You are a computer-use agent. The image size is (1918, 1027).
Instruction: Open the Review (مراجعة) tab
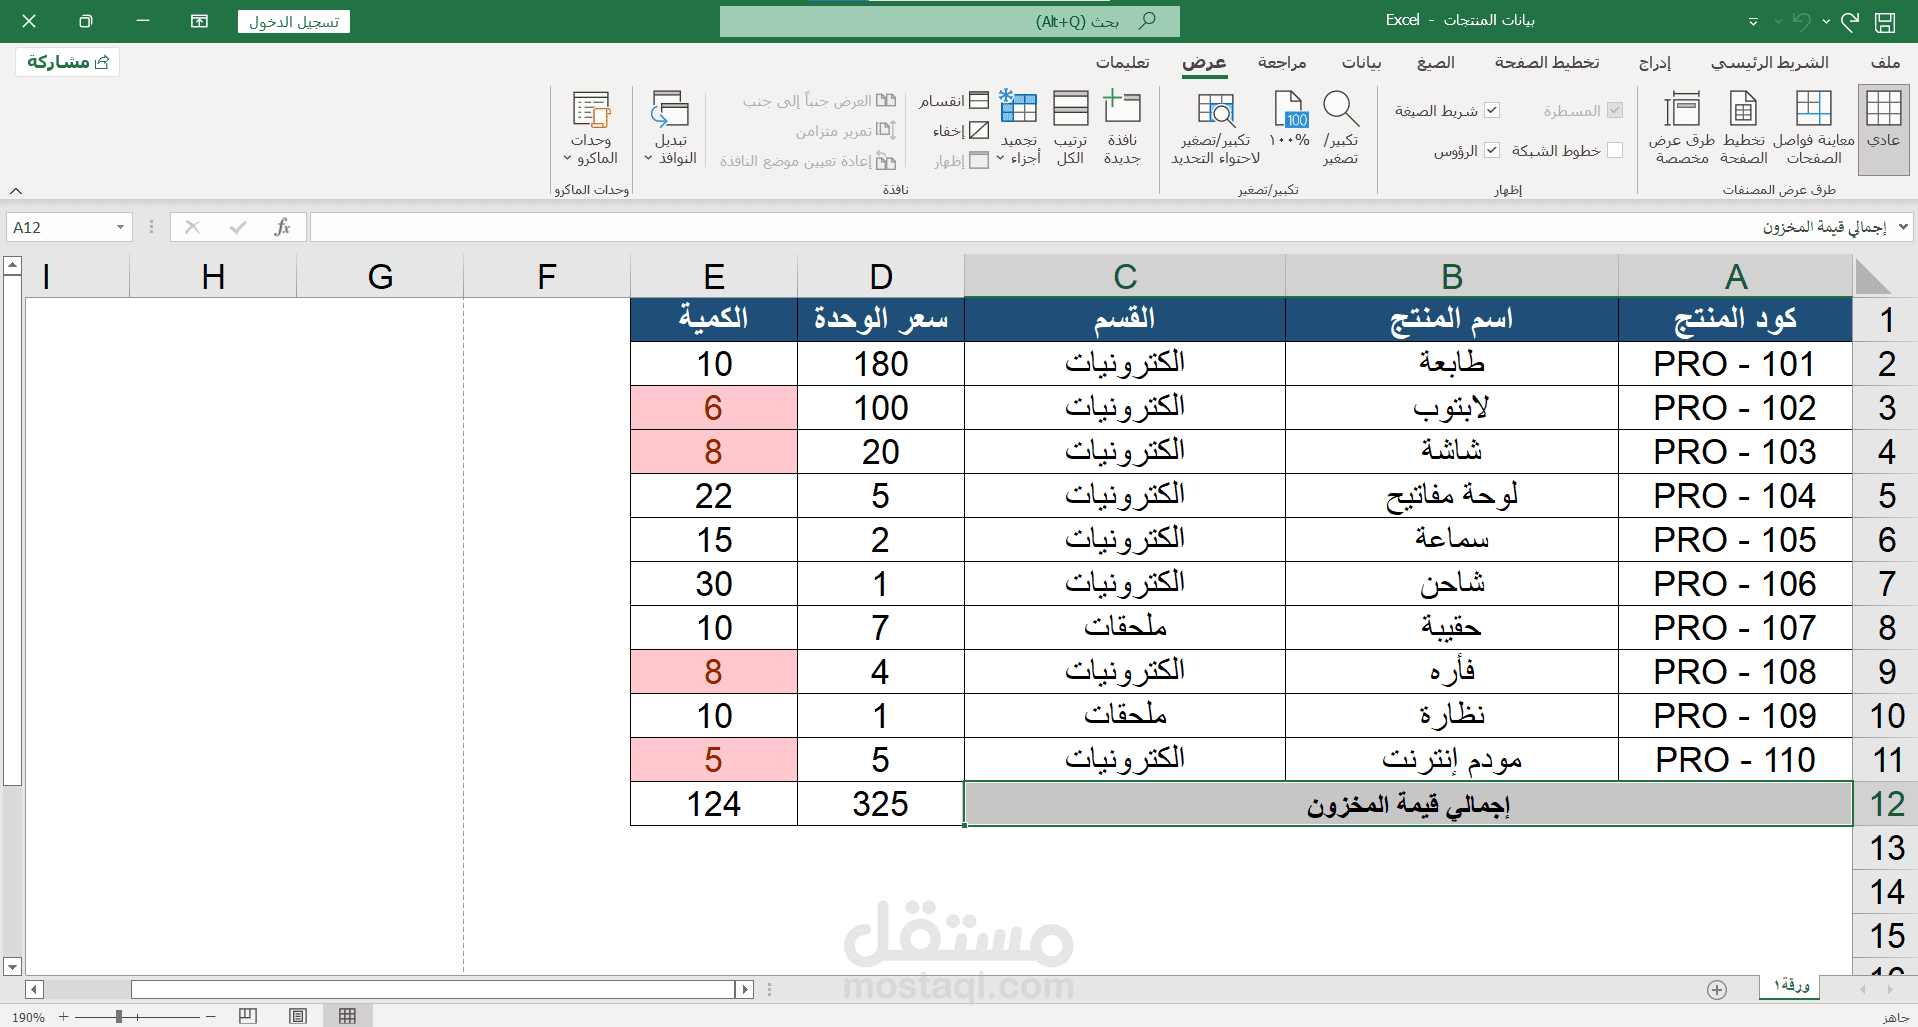pyautogui.click(x=1282, y=62)
